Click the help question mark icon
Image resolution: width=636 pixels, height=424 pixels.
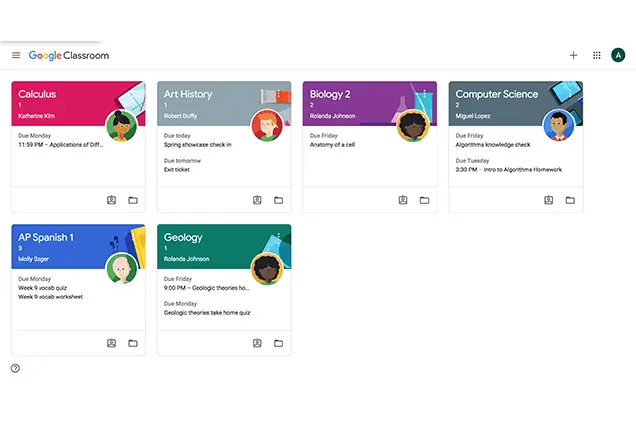(x=15, y=368)
